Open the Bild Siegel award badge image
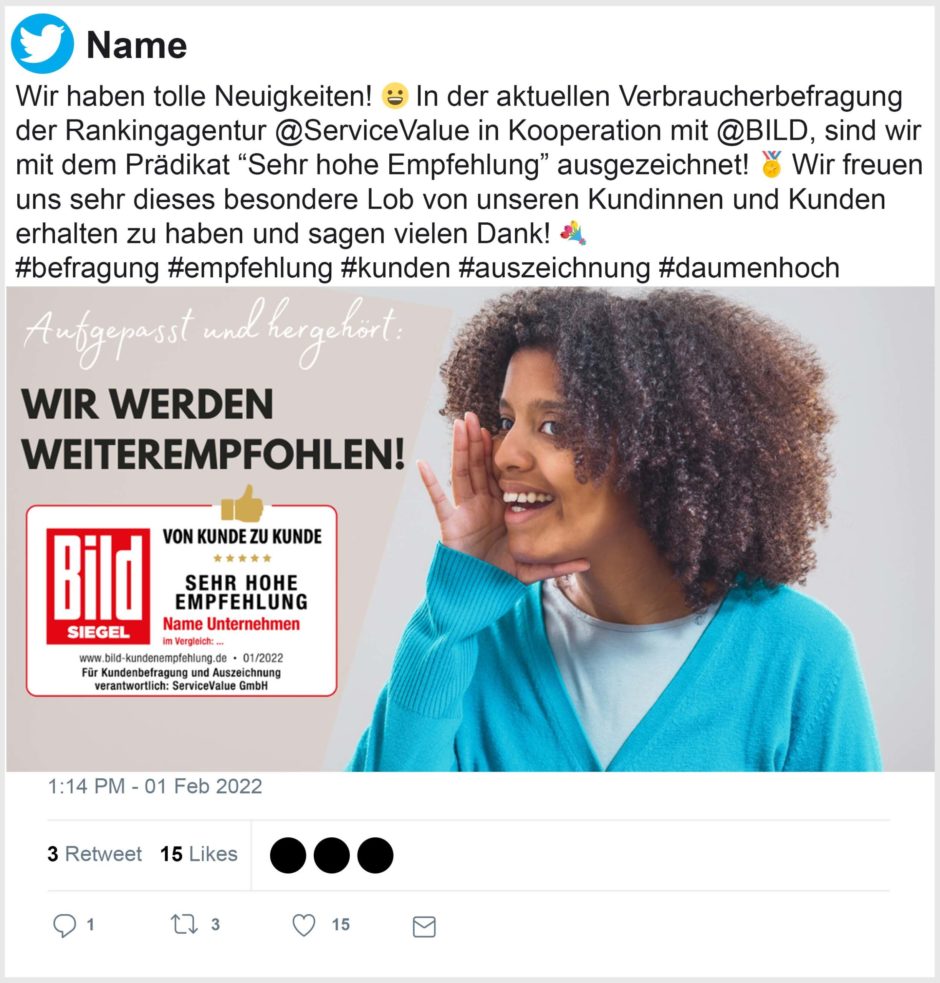The width and height of the screenshot is (940, 983). point(182,600)
